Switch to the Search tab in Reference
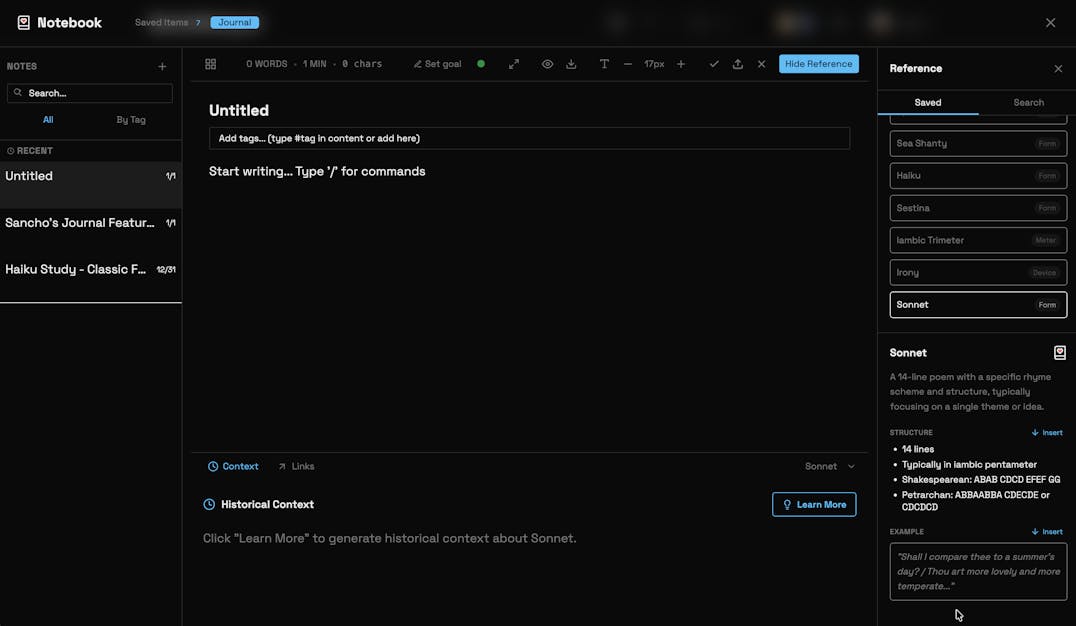Viewport: 1076px width, 626px height. coord(1028,102)
